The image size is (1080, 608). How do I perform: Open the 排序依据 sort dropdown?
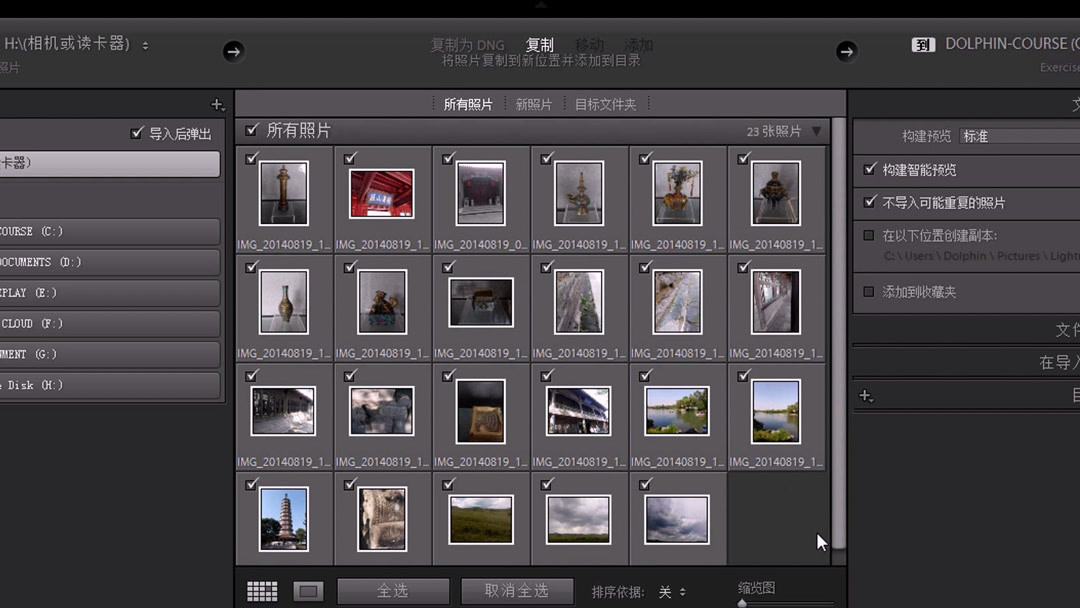(671, 590)
